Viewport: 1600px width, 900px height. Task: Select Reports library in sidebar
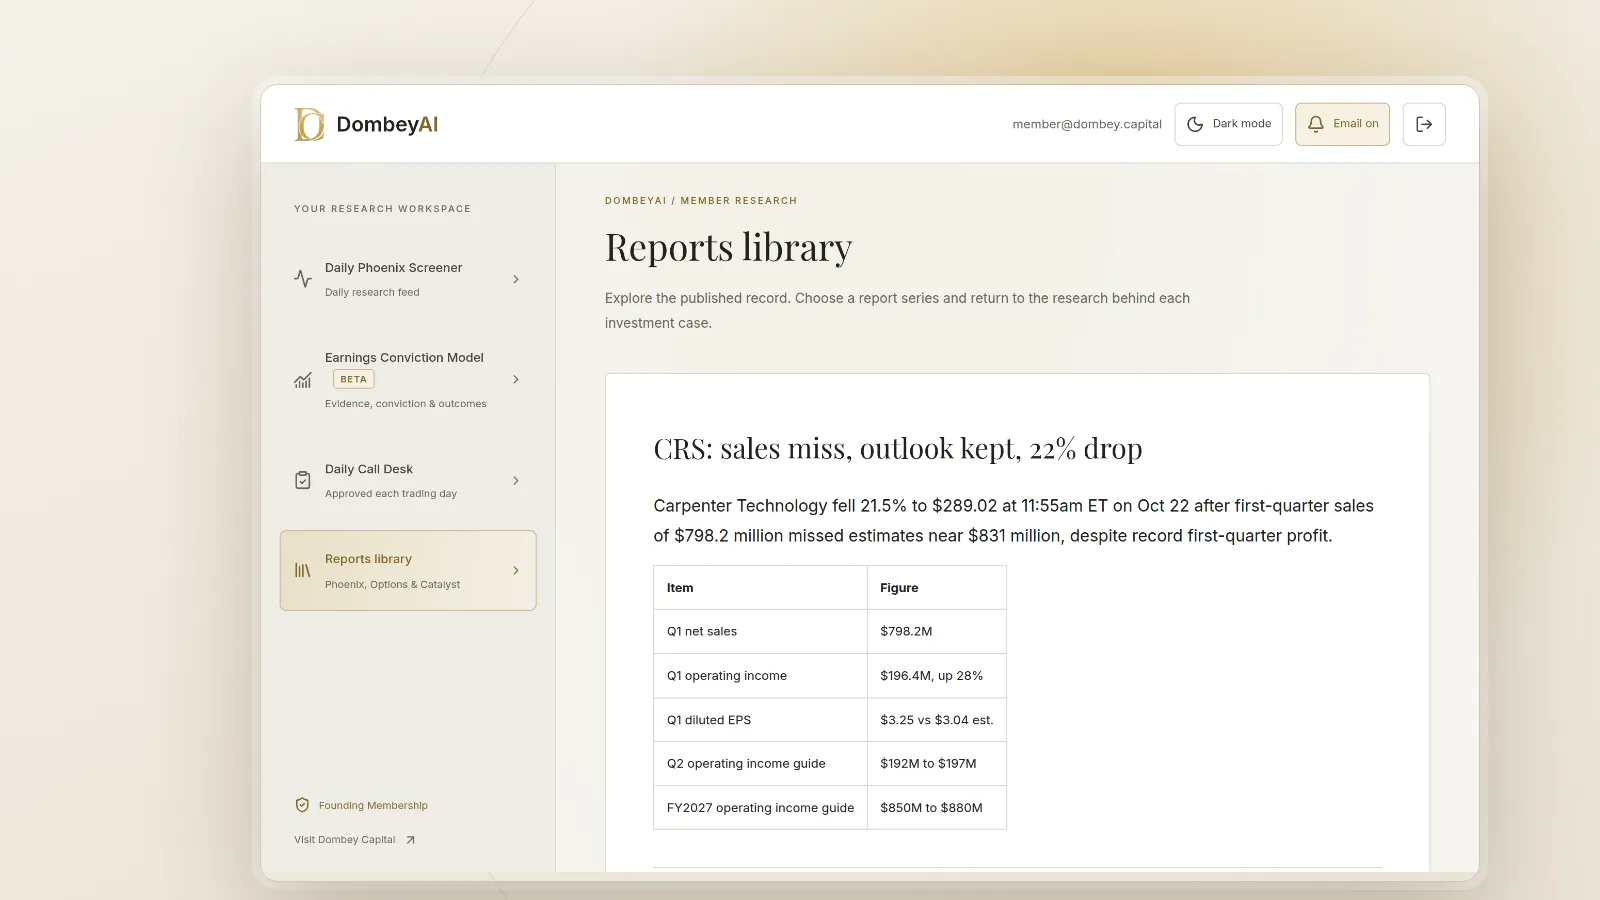(408, 570)
